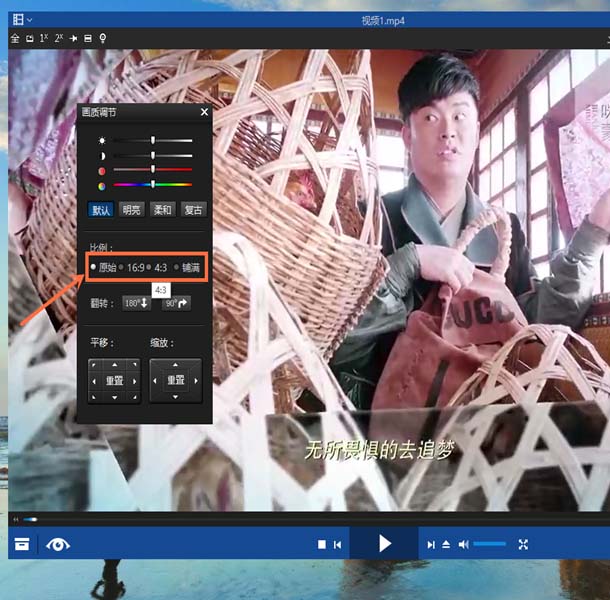Select the 复古 picture preset
Viewport: 610px width, 600px height.
(193, 210)
